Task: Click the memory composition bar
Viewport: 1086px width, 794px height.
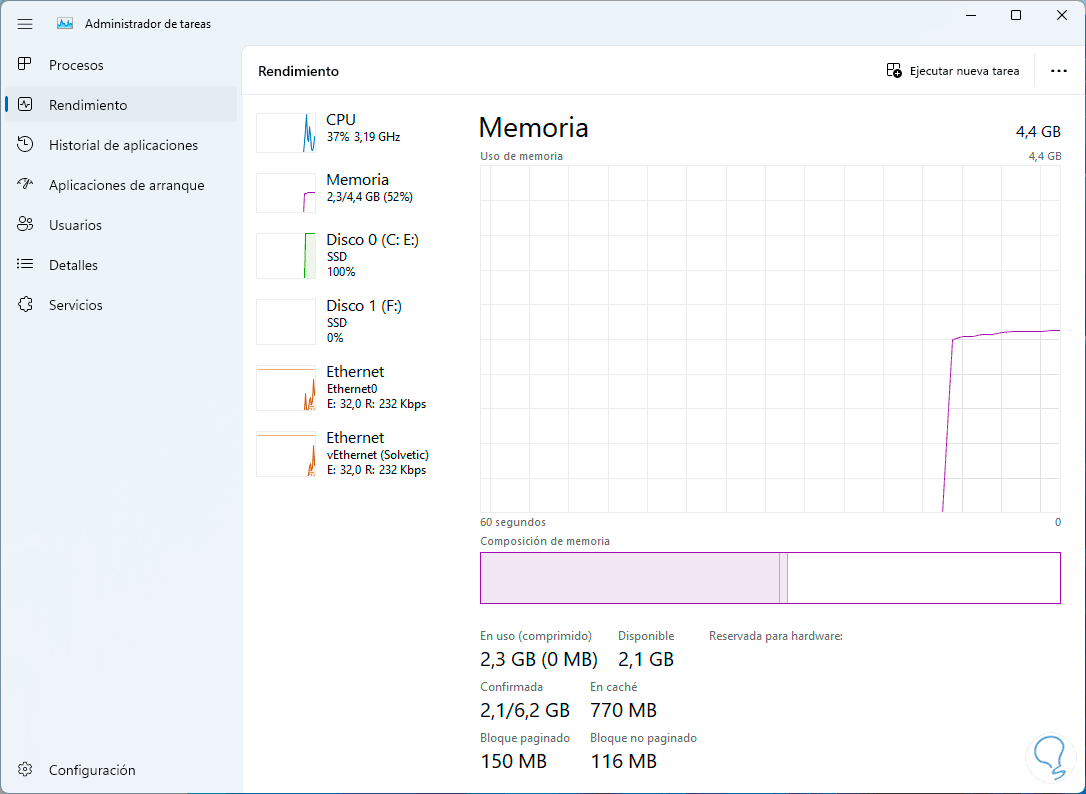Action: click(x=770, y=578)
